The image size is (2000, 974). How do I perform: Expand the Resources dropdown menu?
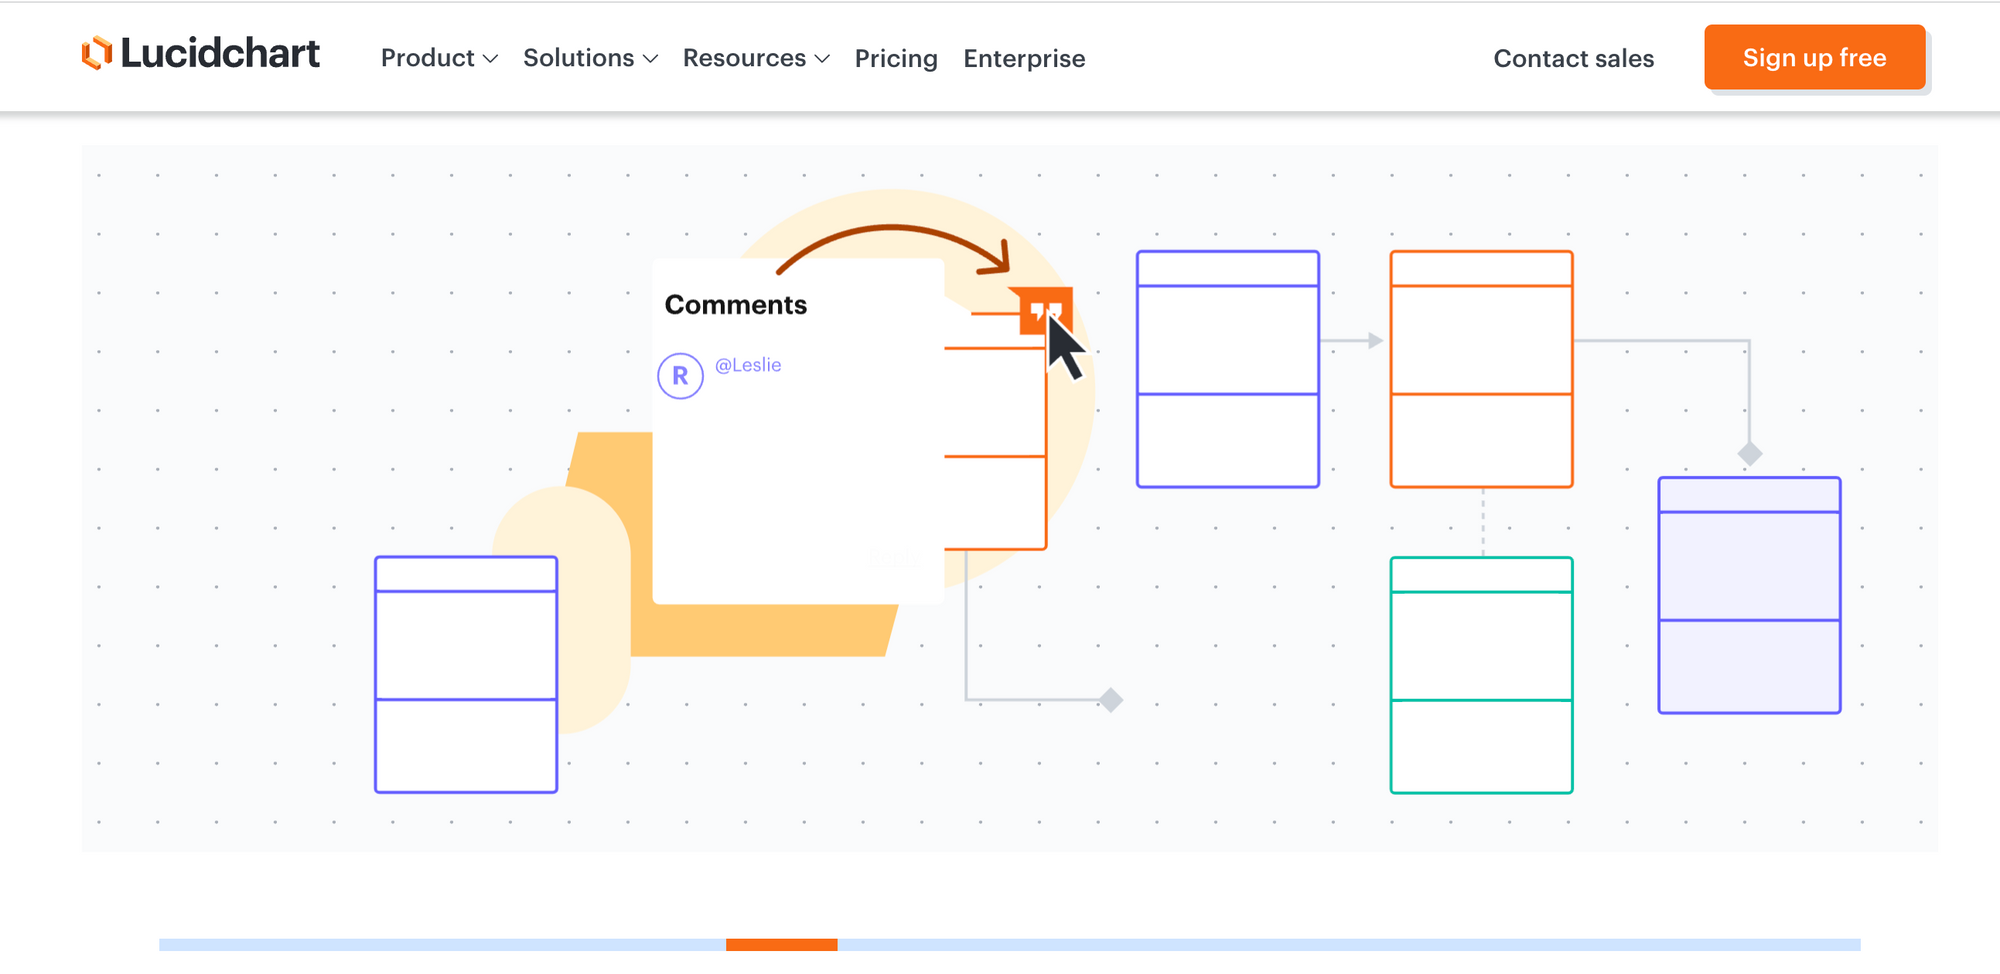pos(756,58)
